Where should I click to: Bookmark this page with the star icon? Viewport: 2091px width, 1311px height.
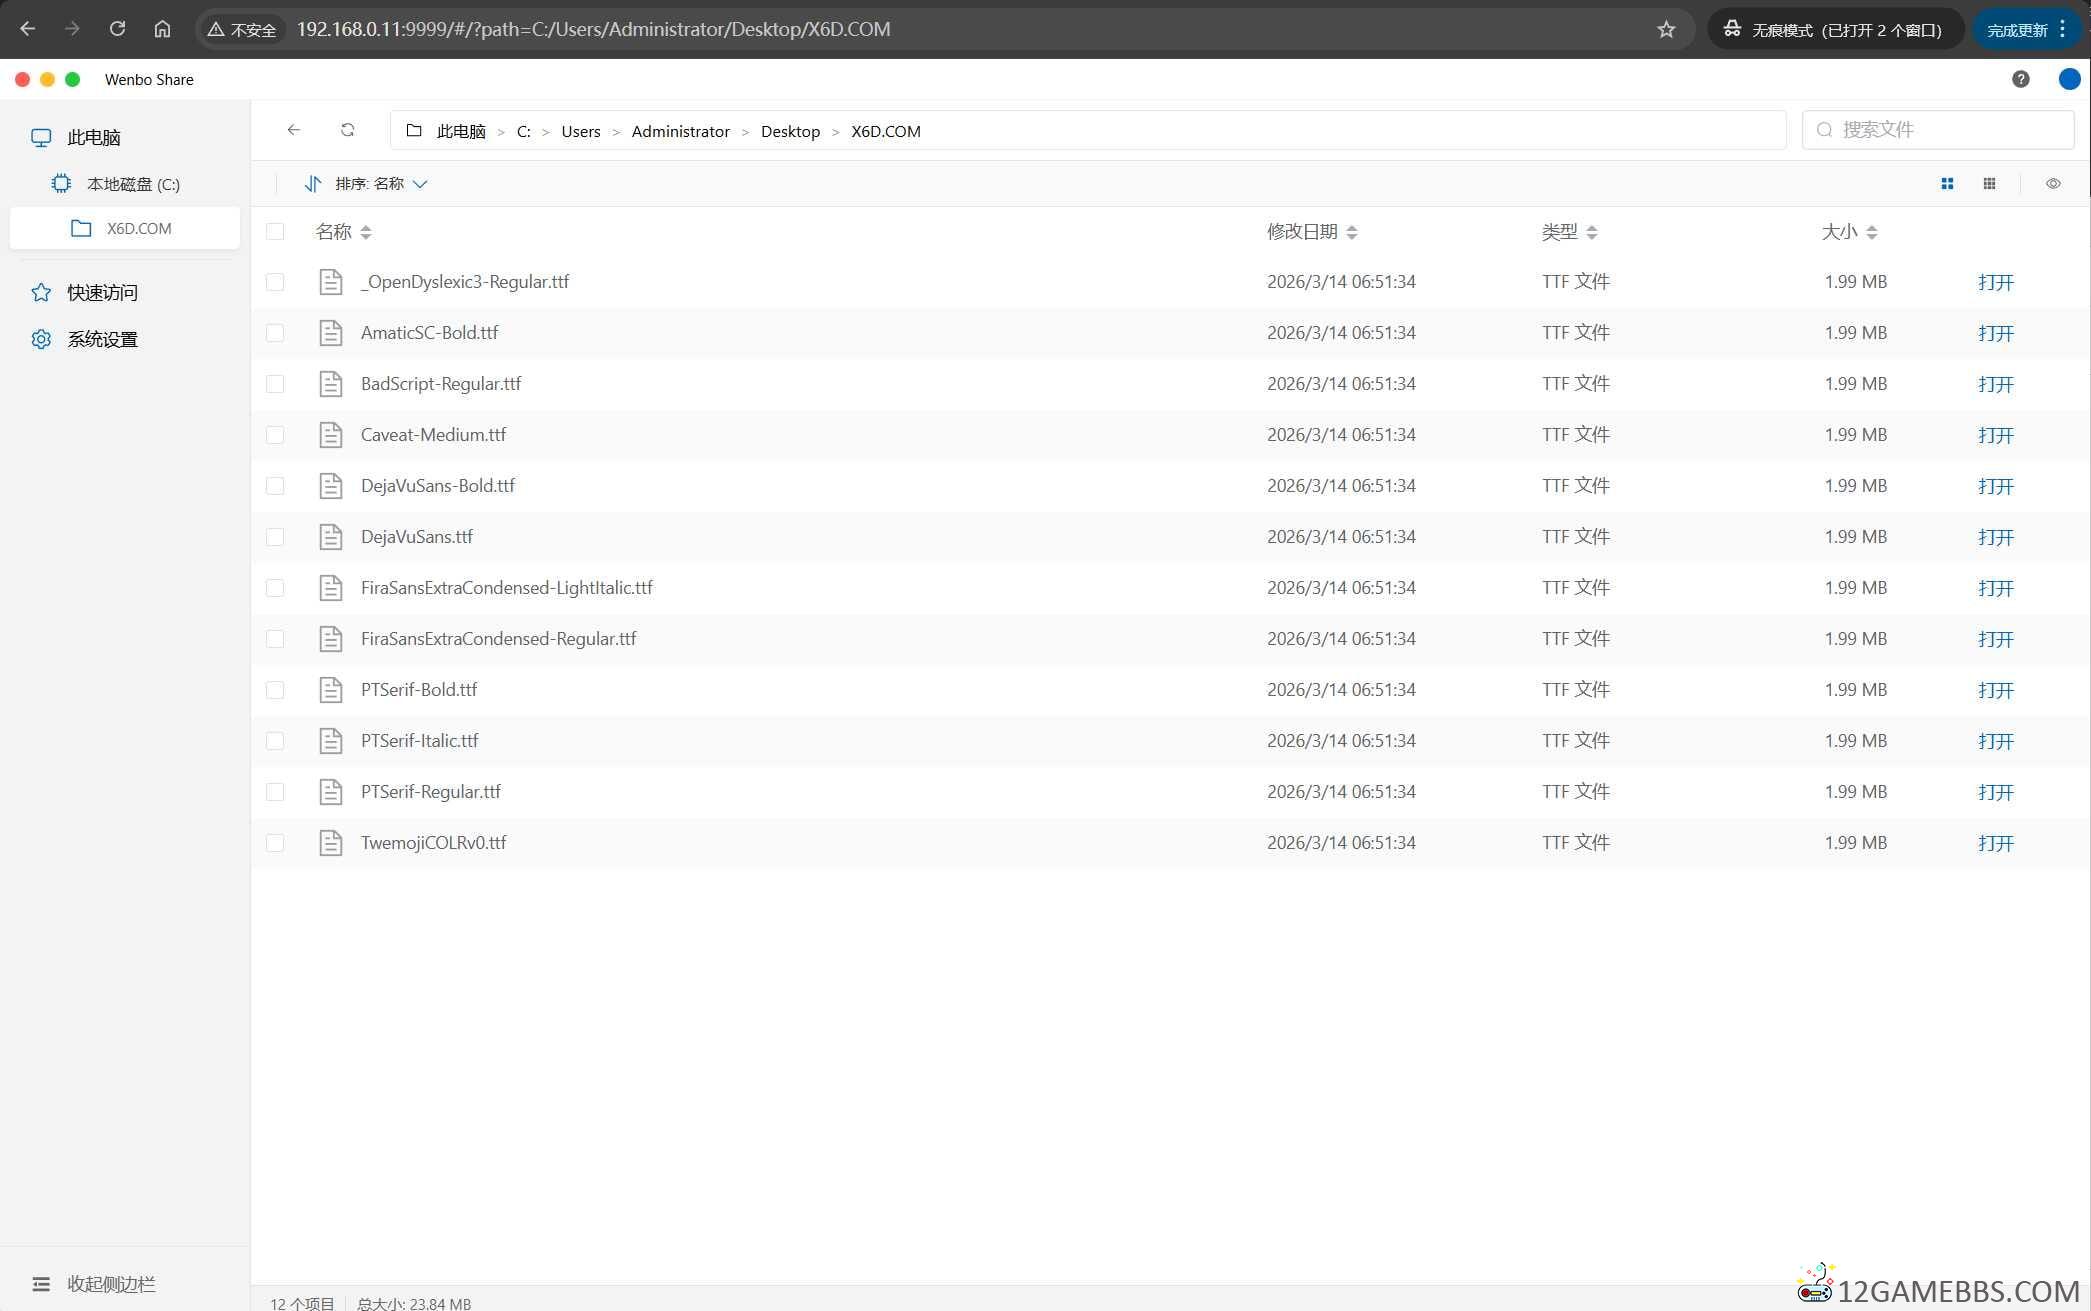pyautogui.click(x=1666, y=29)
